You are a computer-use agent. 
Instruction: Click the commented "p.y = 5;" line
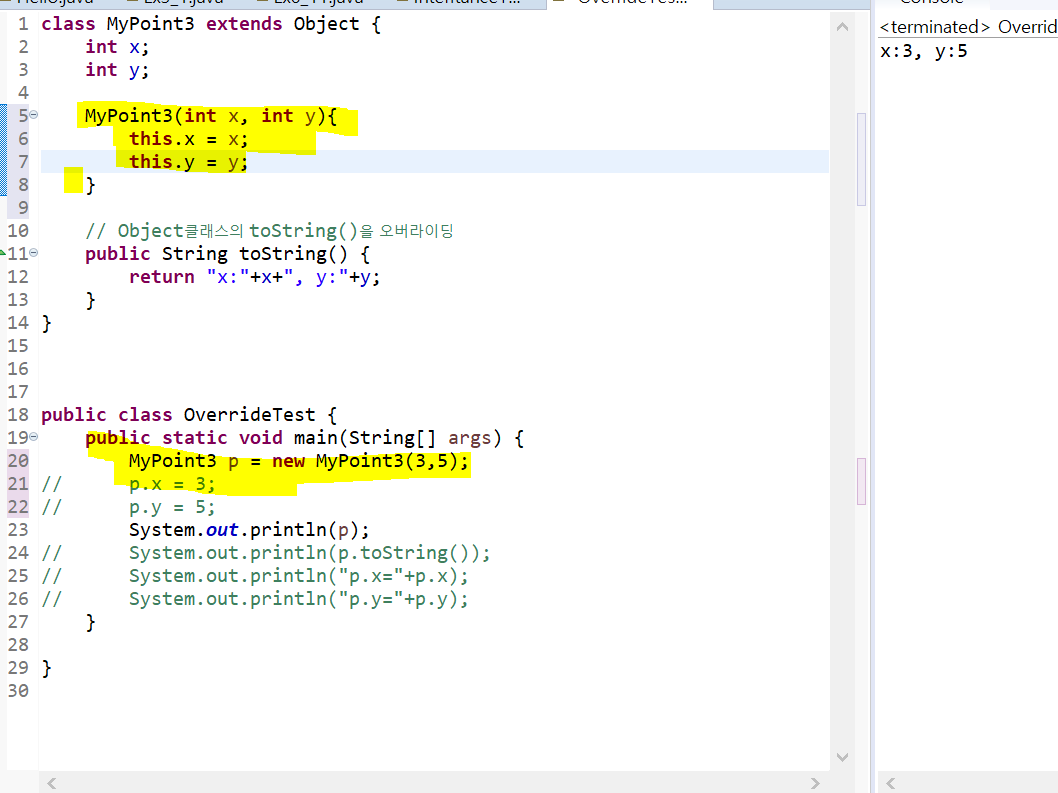[x=172, y=507]
